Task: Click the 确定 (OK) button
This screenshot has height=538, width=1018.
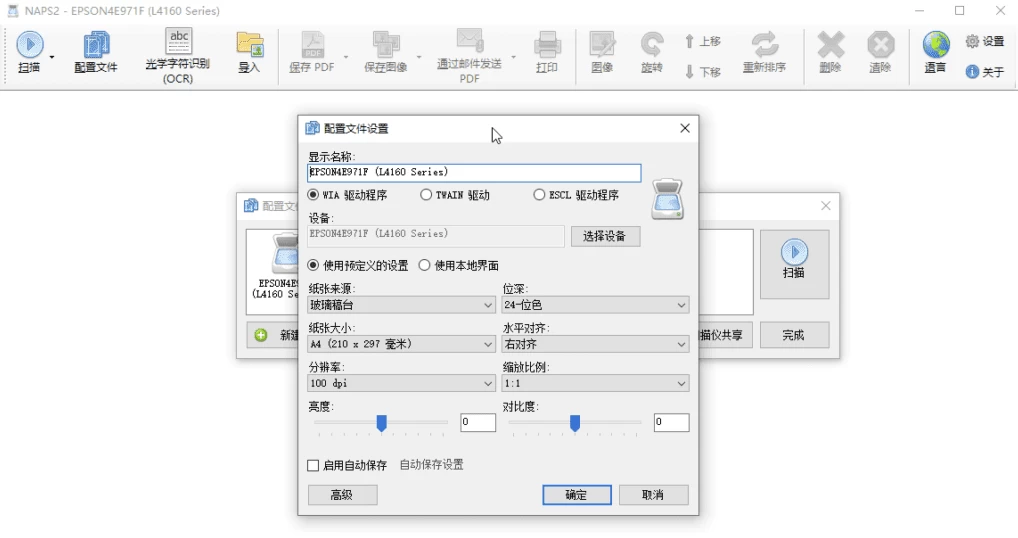Action: tap(576, 495)
